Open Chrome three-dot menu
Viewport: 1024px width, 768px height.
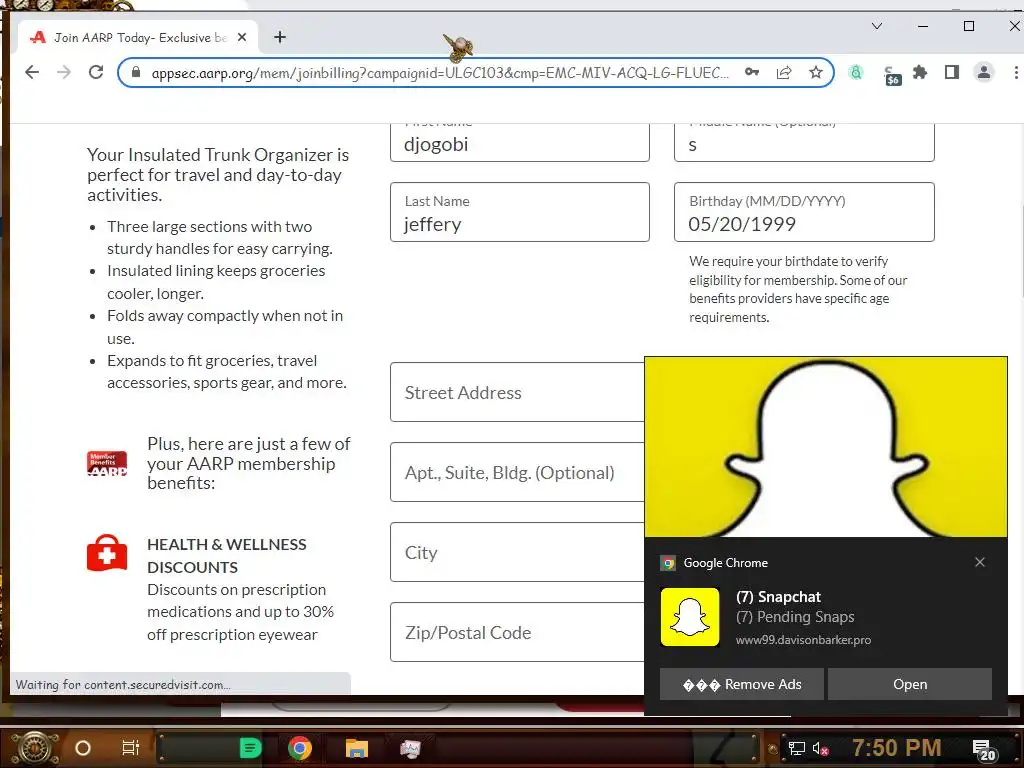[1016, 72]
